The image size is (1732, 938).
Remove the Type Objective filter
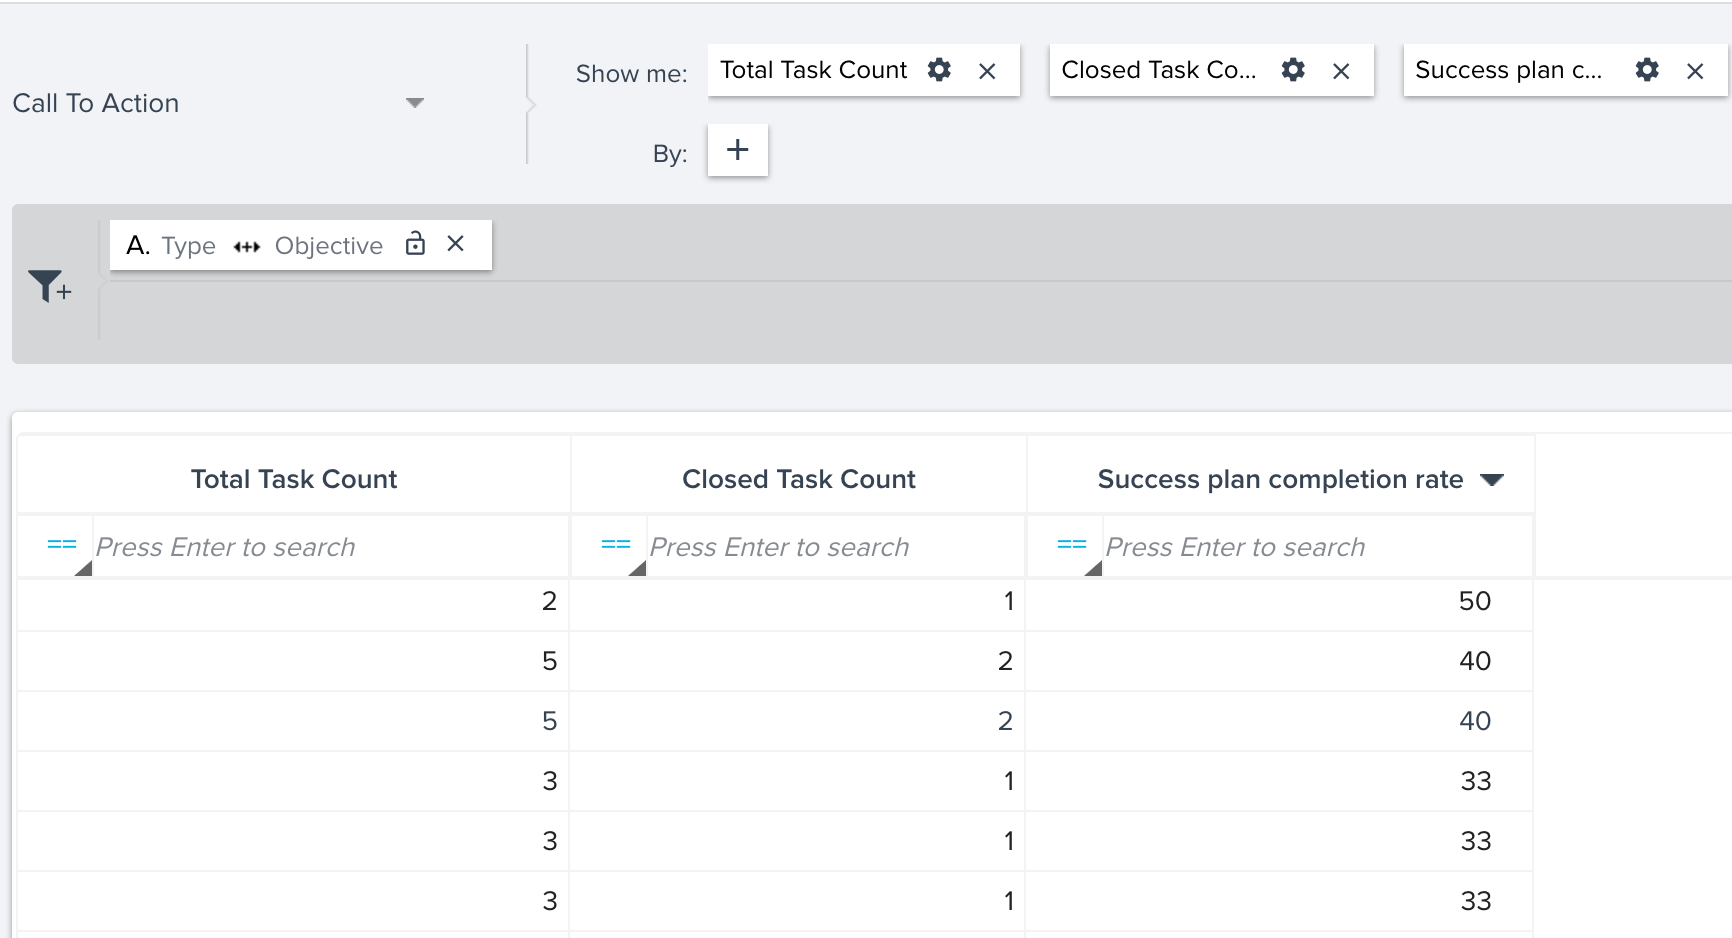(x=456, y=244)
